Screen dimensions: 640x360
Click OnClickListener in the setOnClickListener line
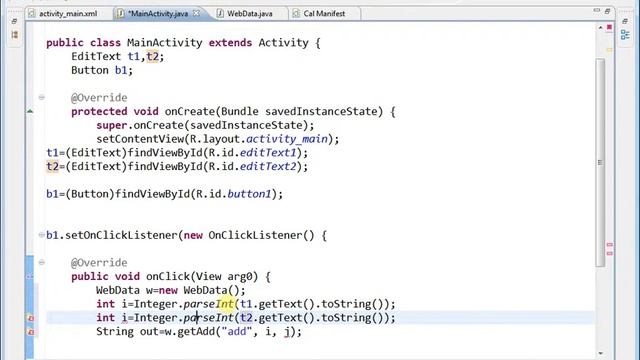tap(255, 235)
